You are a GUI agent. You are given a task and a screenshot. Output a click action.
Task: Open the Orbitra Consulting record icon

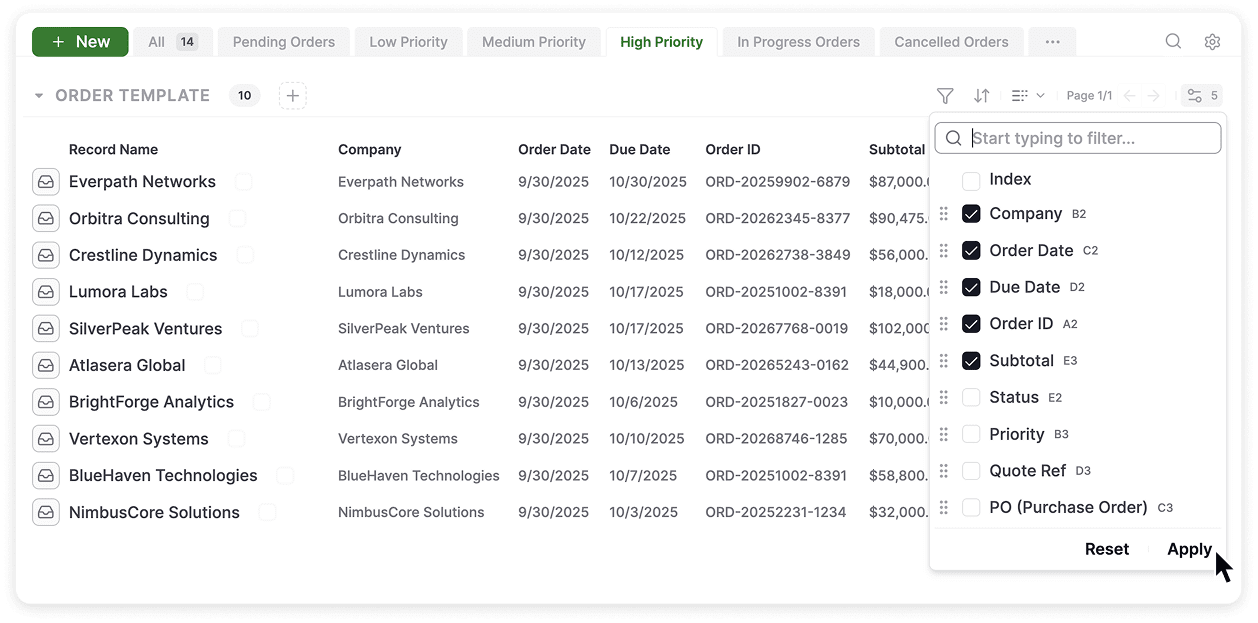45,219
